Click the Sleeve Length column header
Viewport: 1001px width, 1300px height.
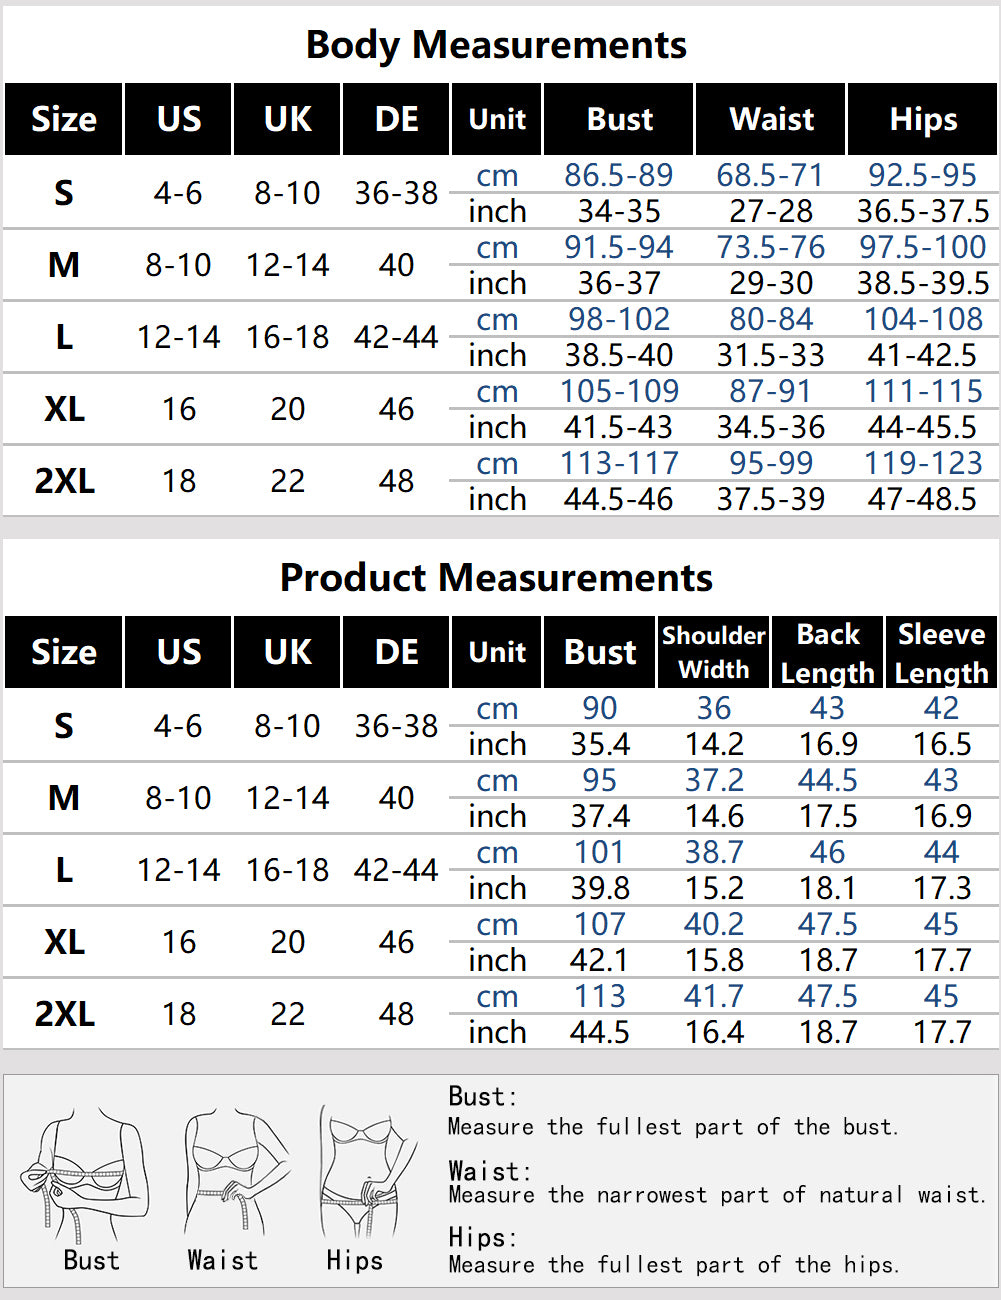click(x=941, y=652)
